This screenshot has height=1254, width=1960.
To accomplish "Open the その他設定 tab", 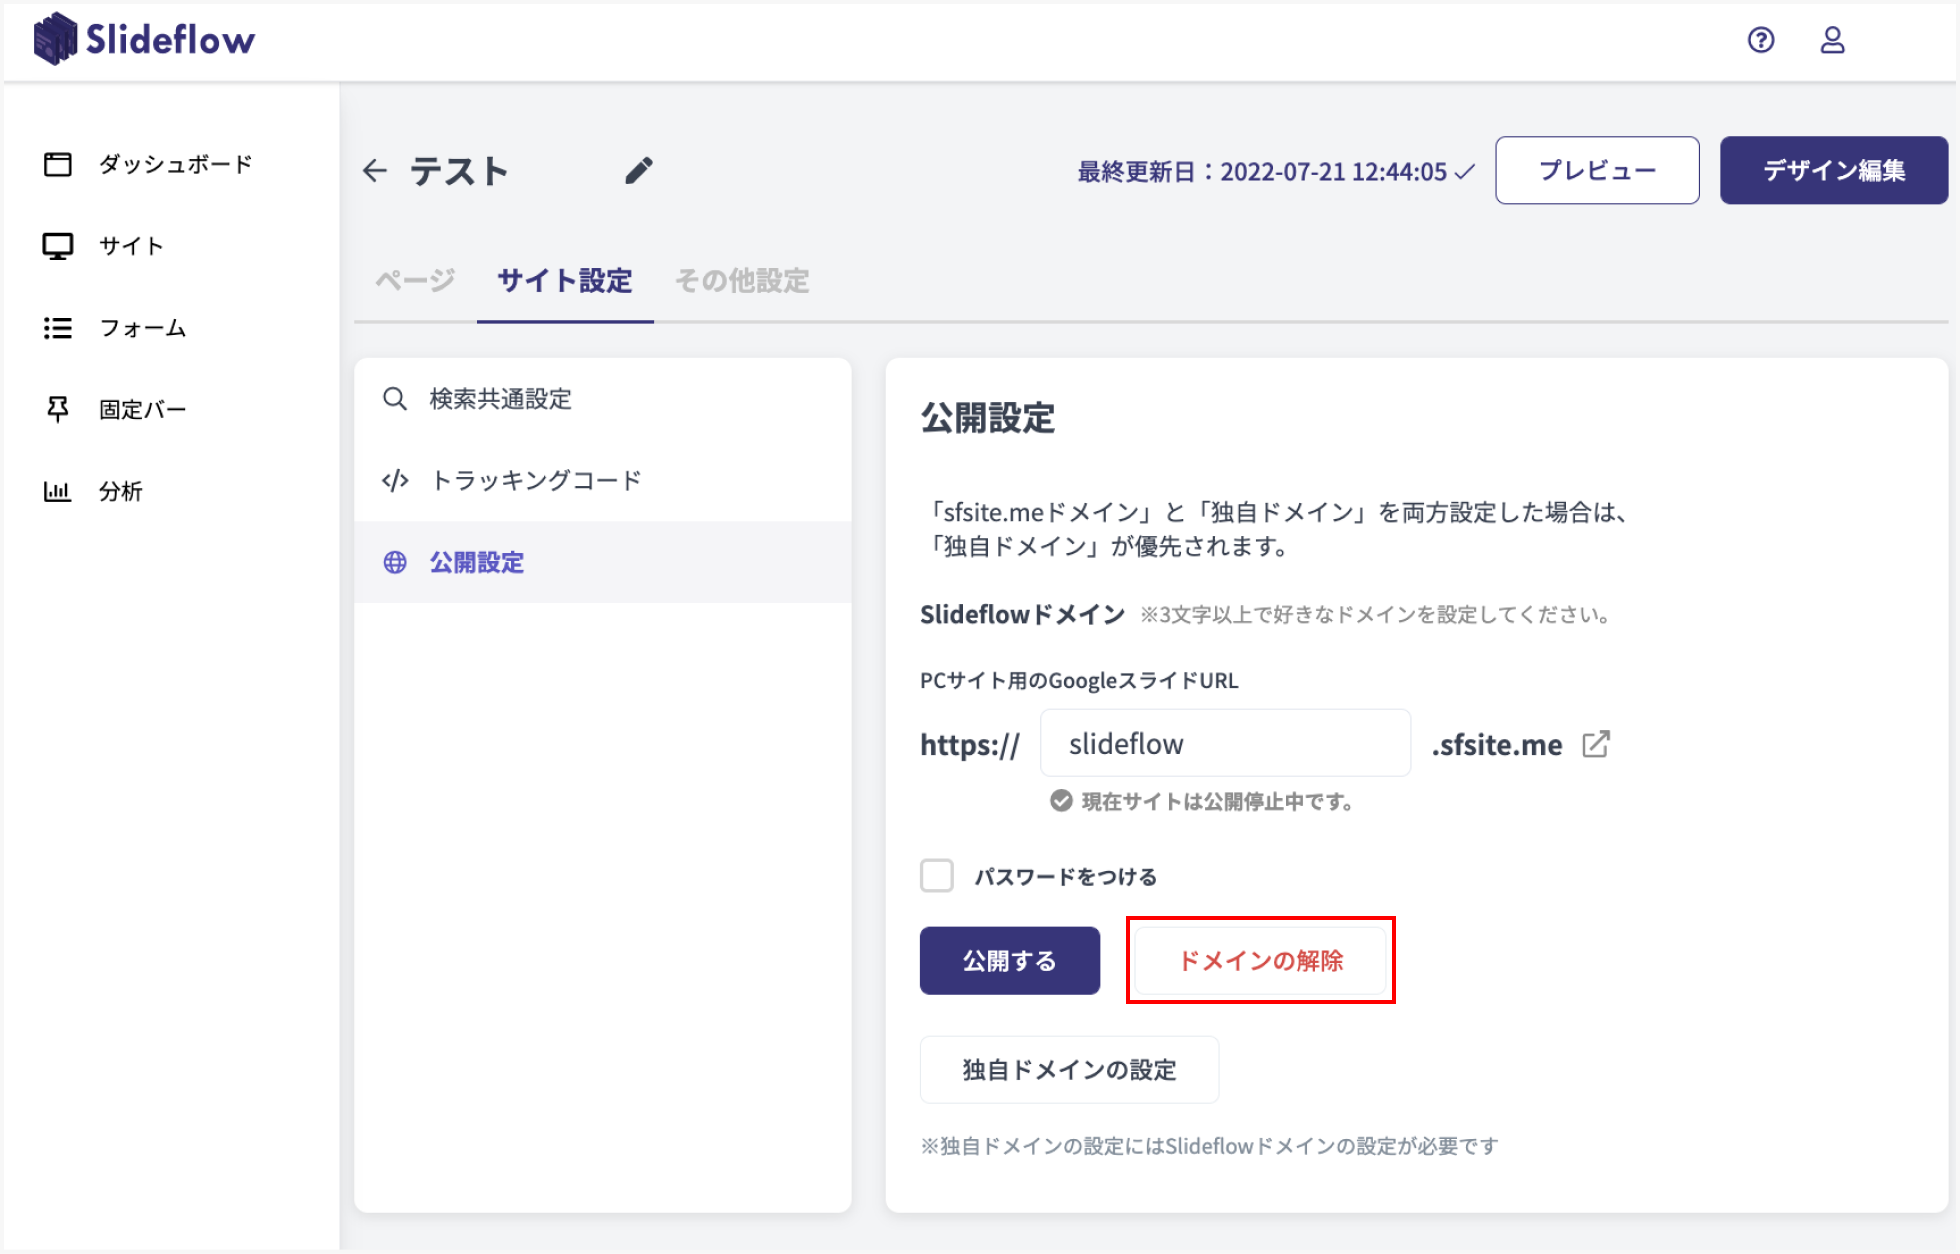I will click(x=742, y=281).
